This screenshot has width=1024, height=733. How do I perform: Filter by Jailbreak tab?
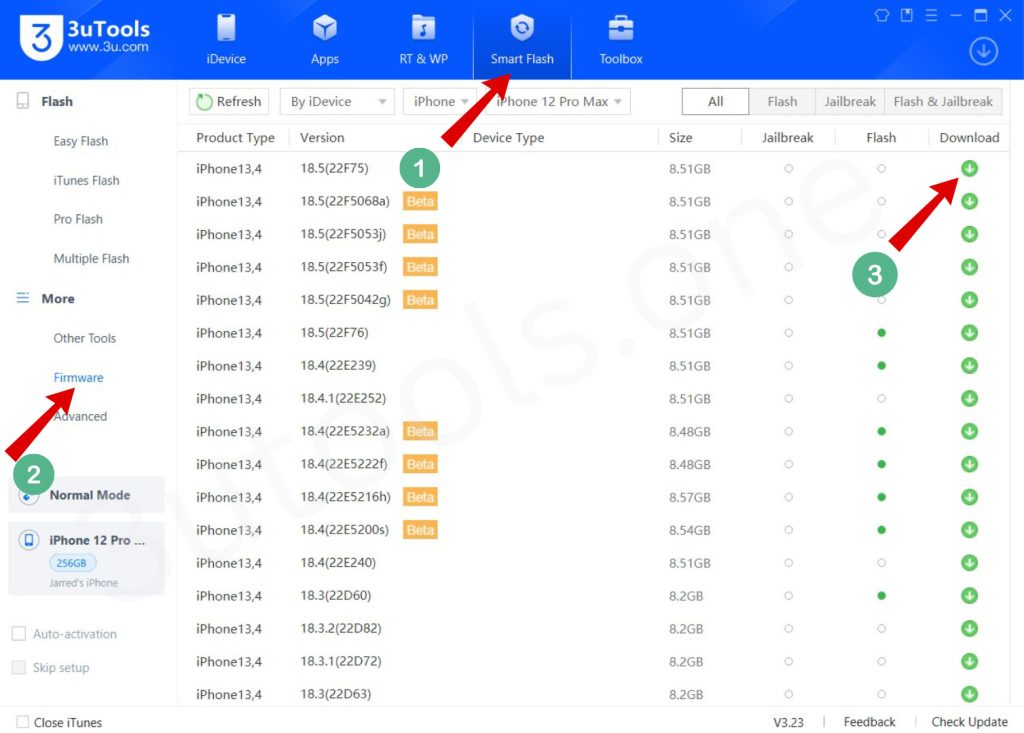[850, 101]
